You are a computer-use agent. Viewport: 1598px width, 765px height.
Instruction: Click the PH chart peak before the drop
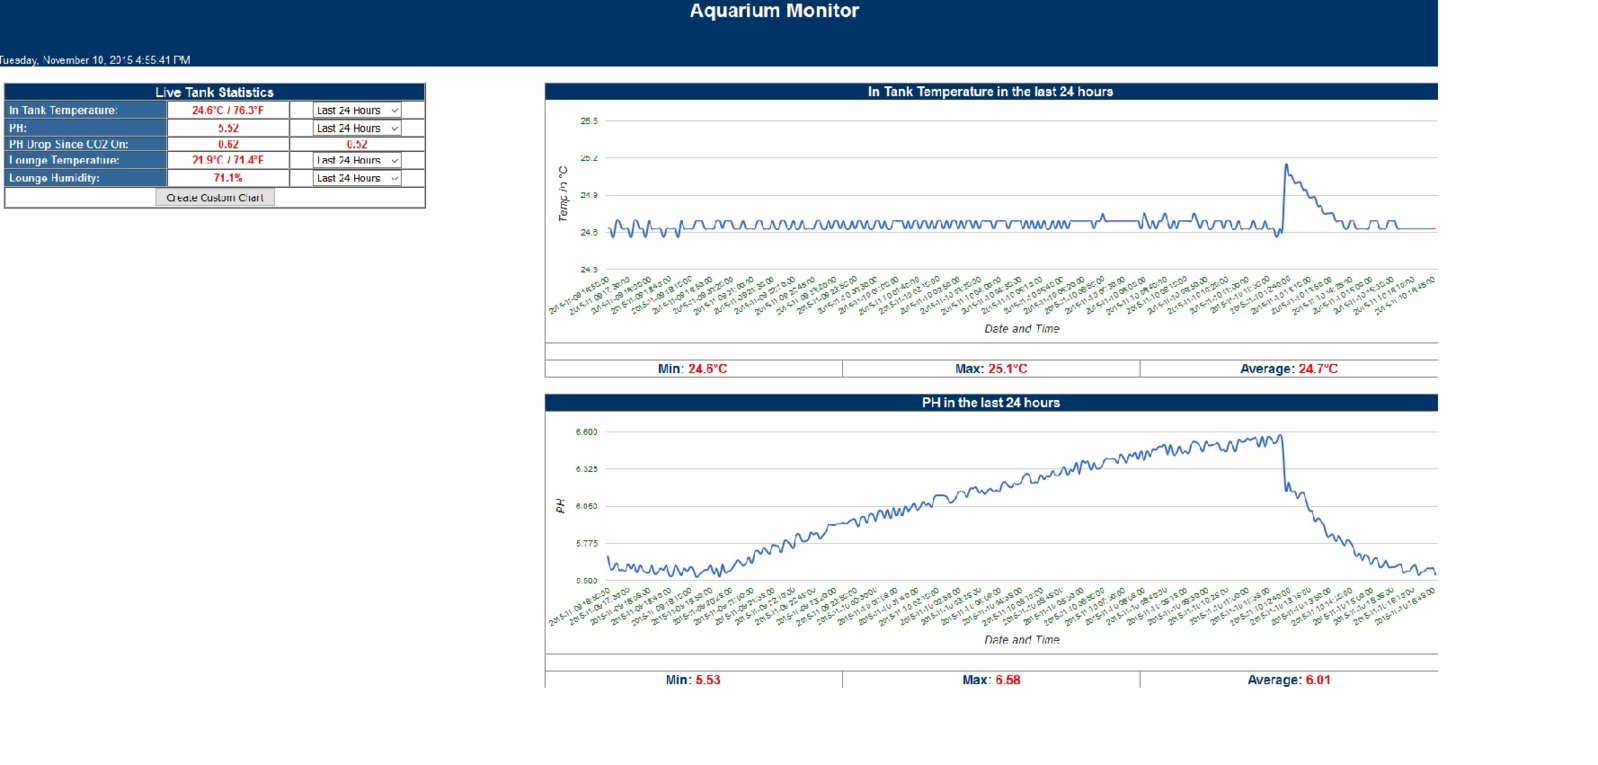(x=1280, y=436)
